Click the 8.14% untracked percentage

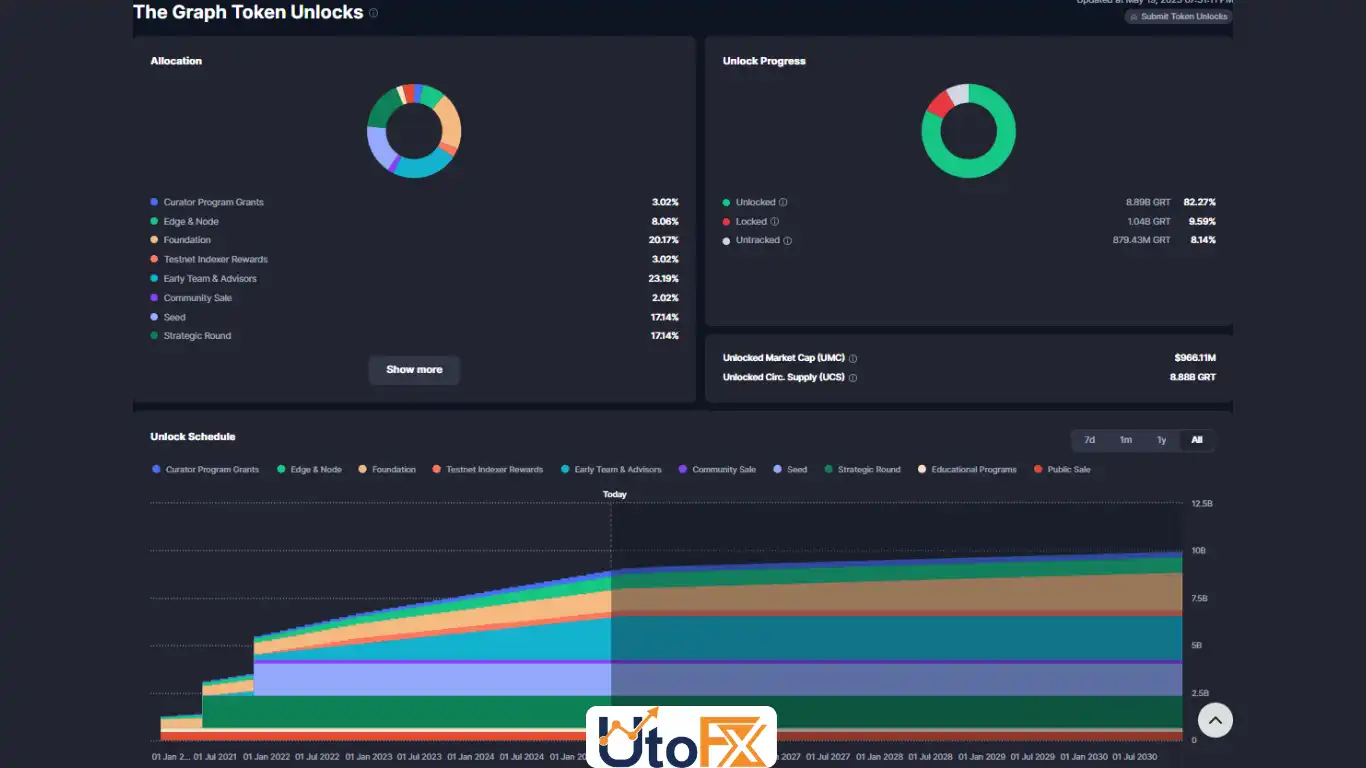point(1202,240)
